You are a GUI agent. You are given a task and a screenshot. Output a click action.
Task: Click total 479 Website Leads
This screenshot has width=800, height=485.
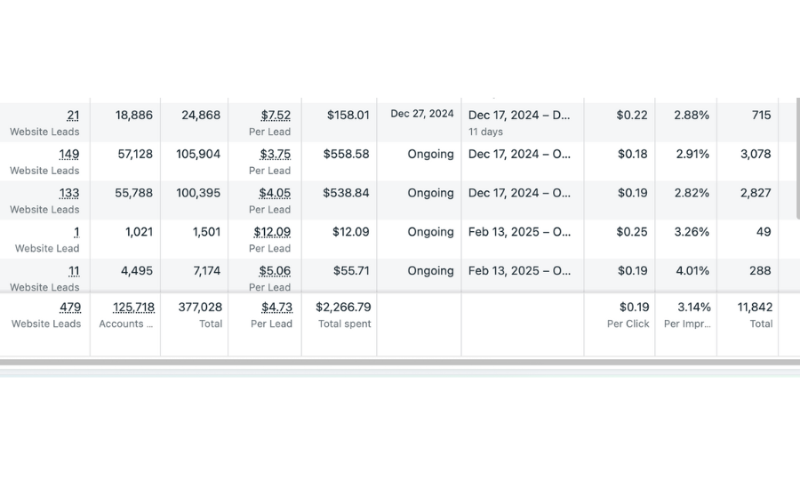coord(70,307)
